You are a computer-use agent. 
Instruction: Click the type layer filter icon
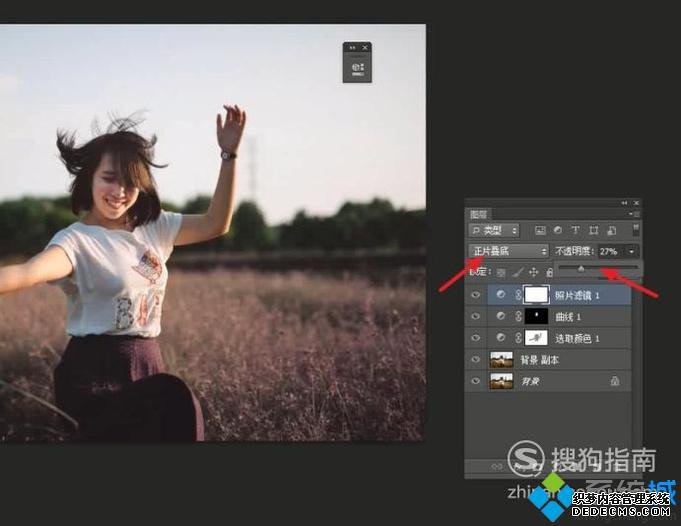pyautogui.click(x=577, y=231)
